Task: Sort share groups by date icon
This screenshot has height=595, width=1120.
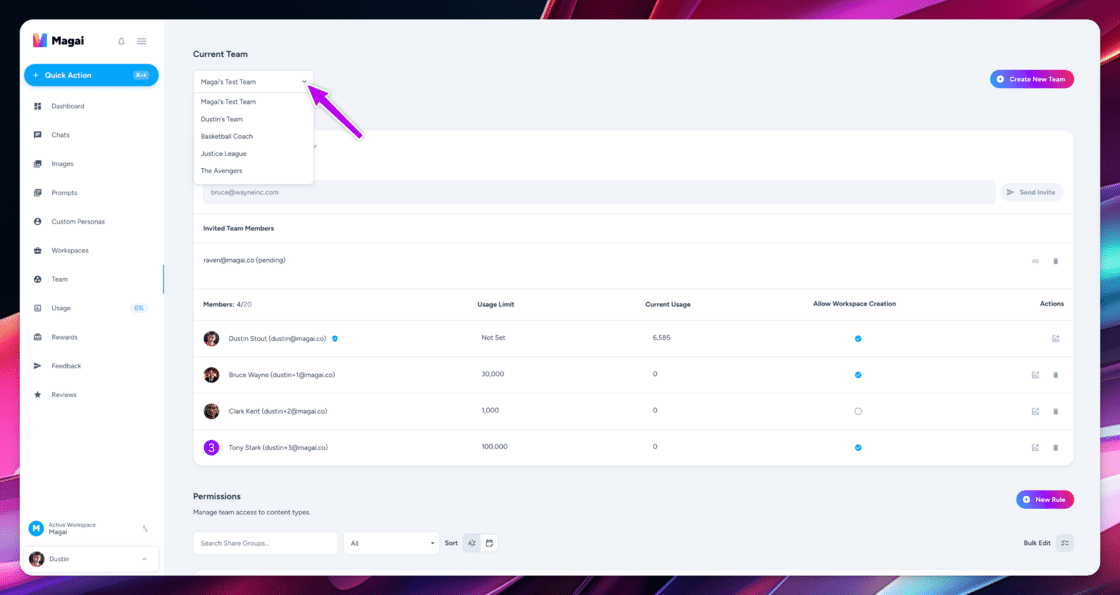Action: tap(489, 544)
